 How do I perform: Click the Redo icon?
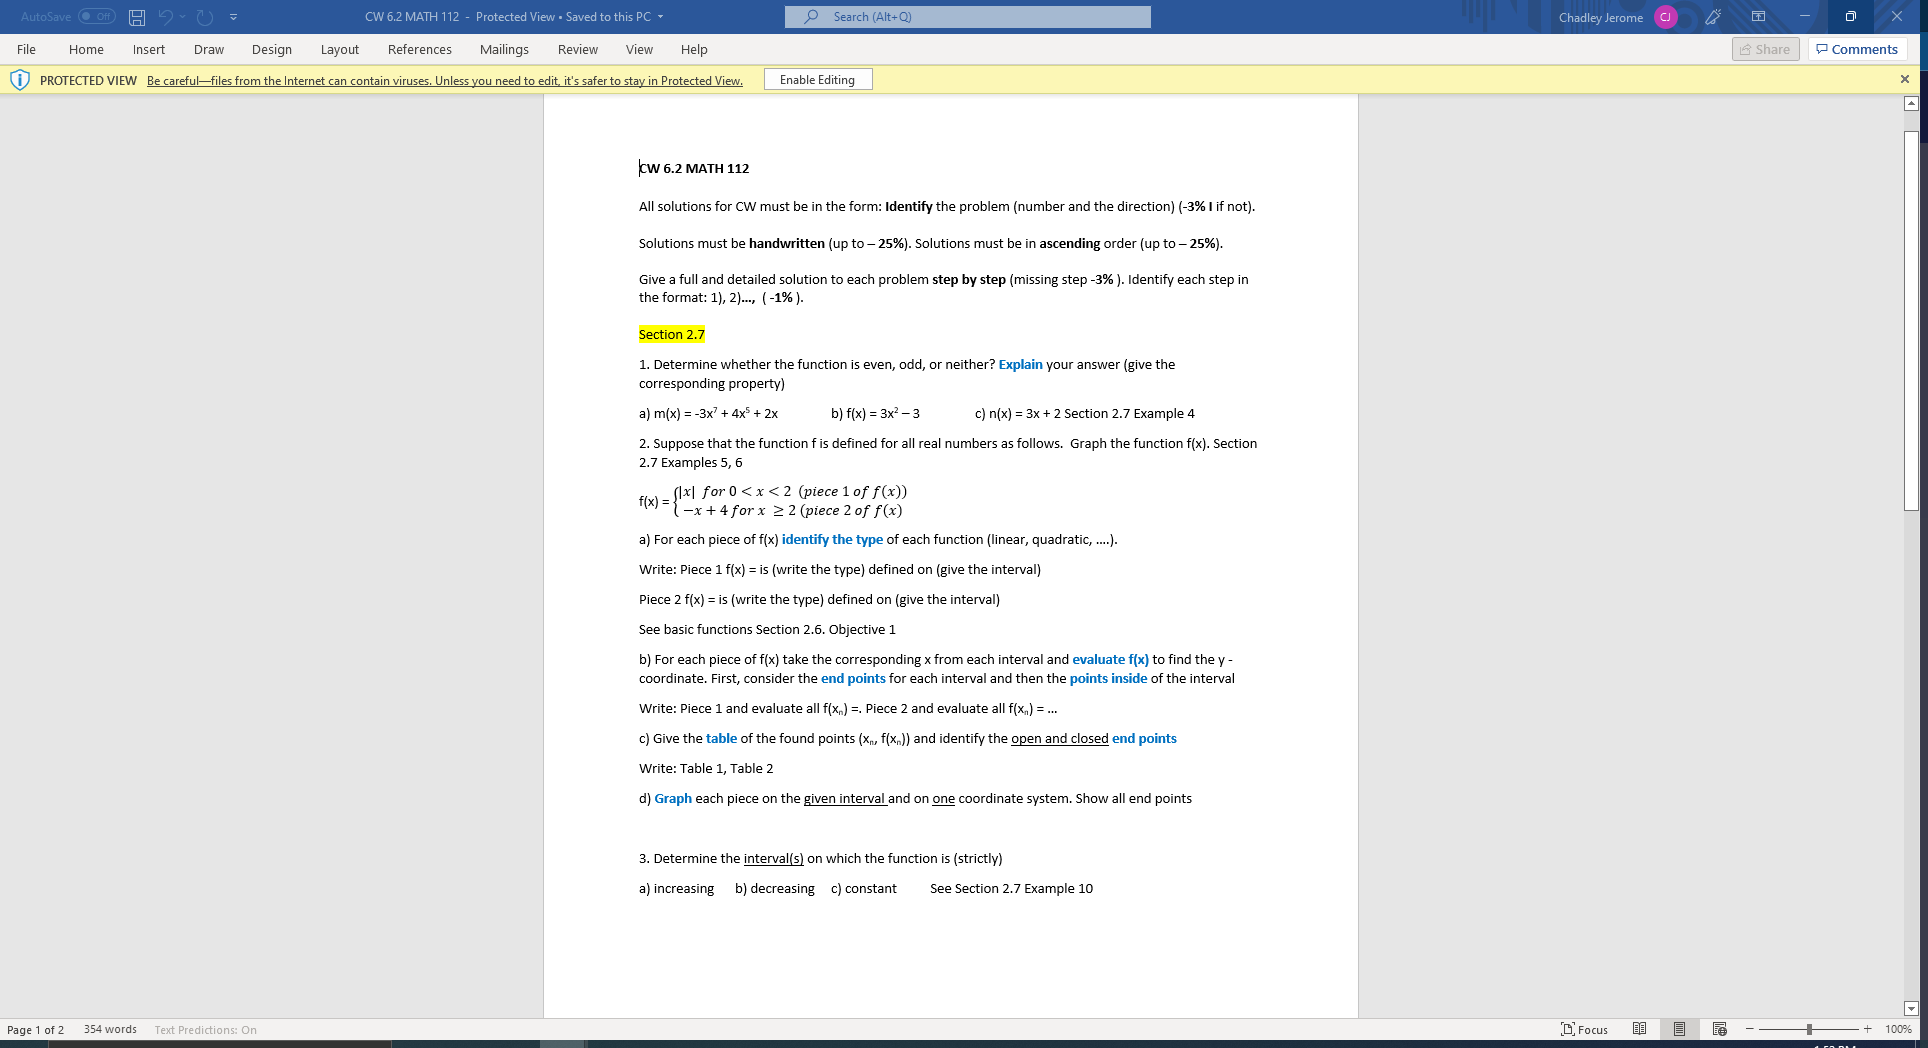[x=203, y=16]
